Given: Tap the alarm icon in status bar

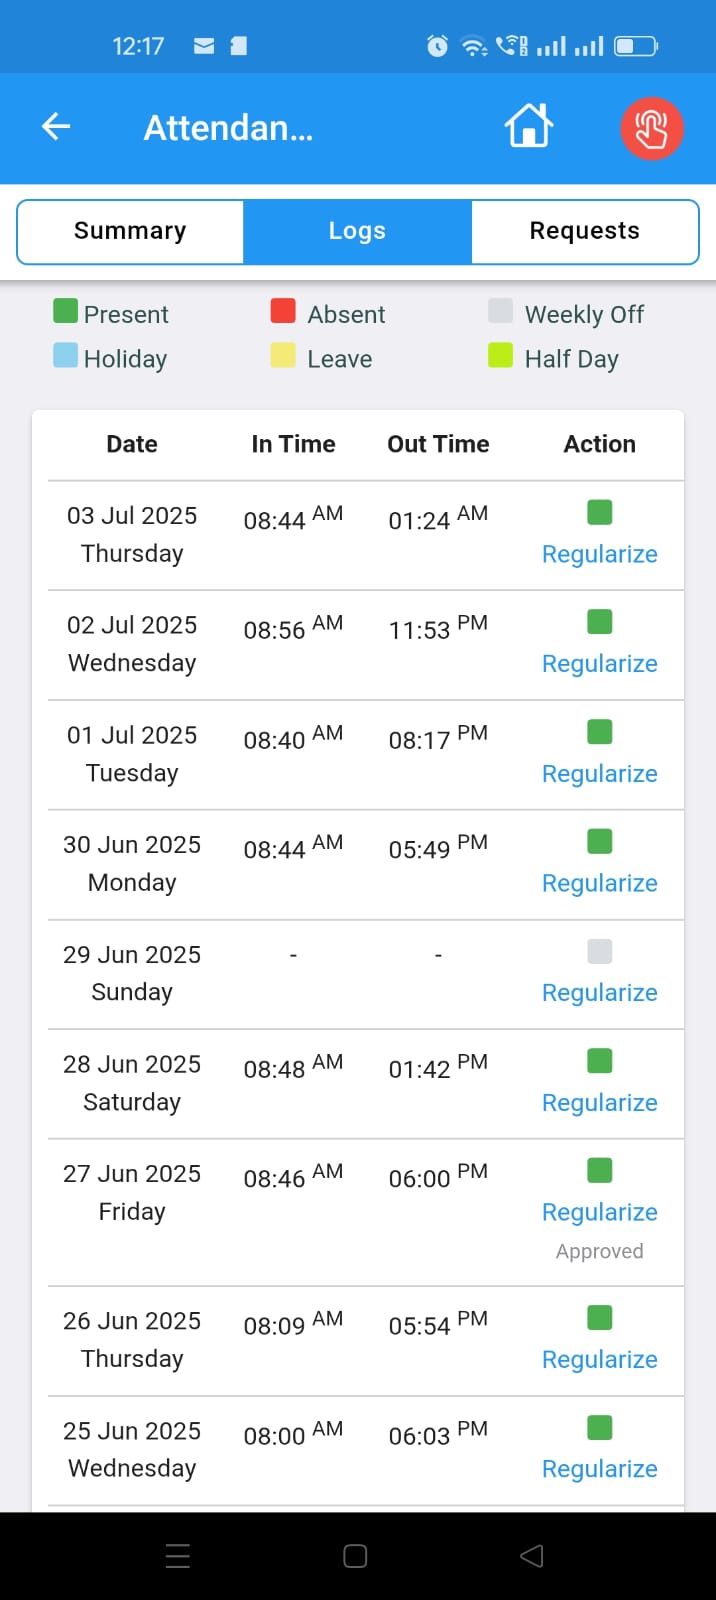Looking at the screenshot, I should pos(437,46).
